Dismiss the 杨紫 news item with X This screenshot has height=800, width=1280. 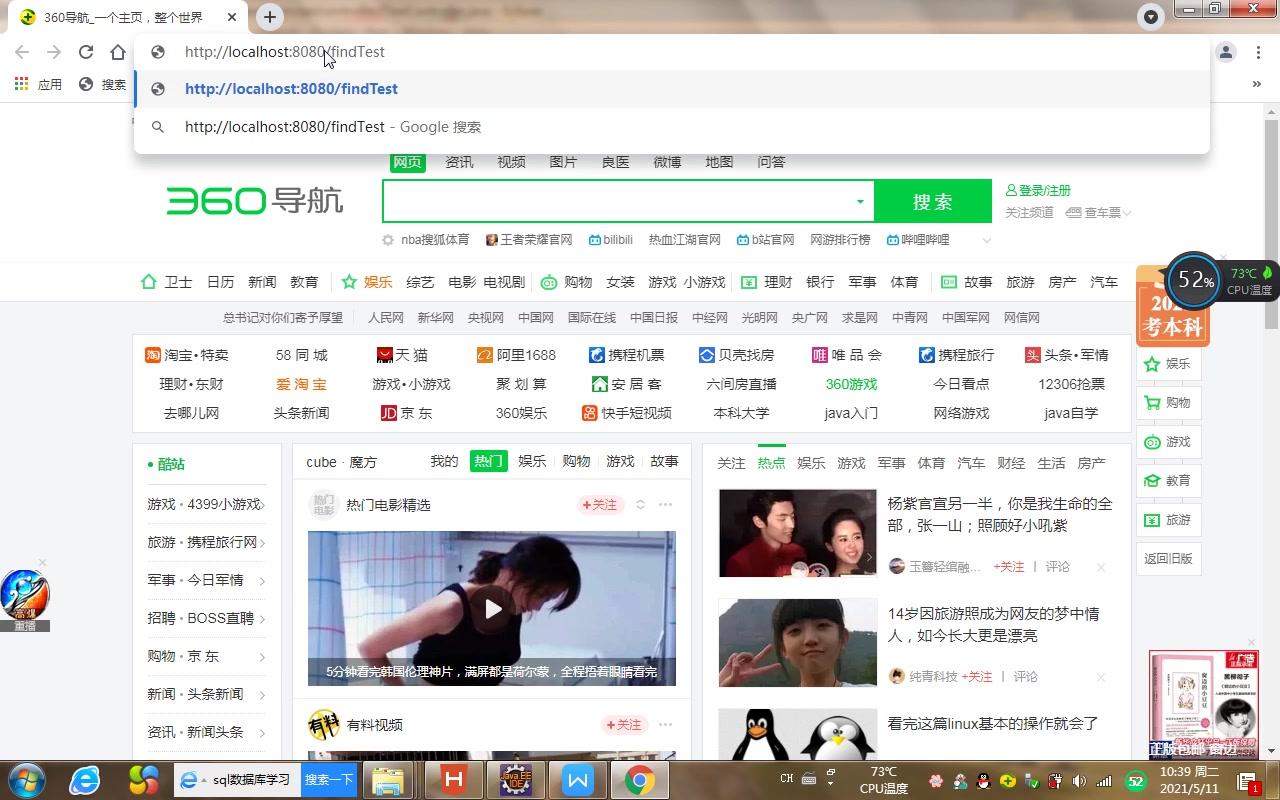pyautogui.click(x=1101, y=567)
